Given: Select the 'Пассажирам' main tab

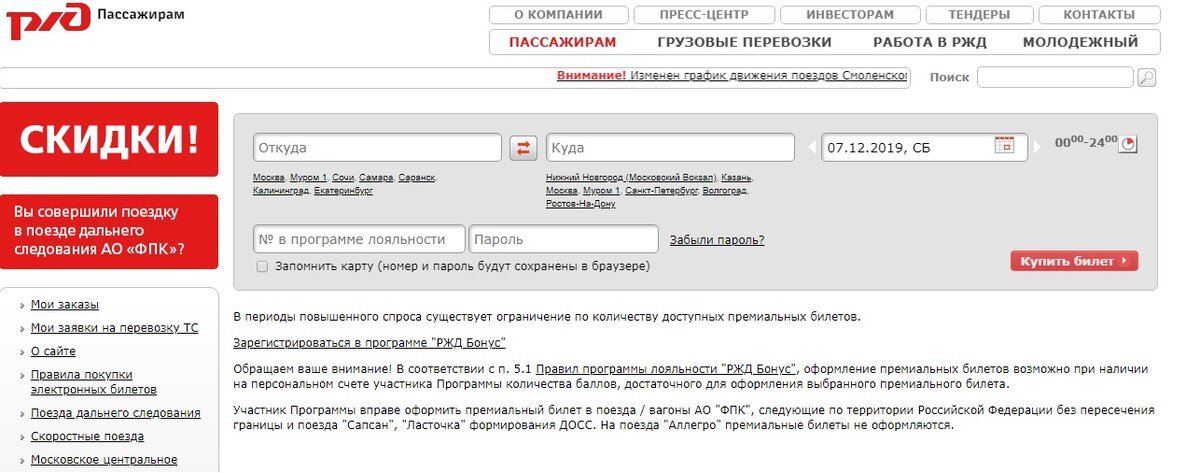Looking at the screenshot, I should (x=562, y=42).
